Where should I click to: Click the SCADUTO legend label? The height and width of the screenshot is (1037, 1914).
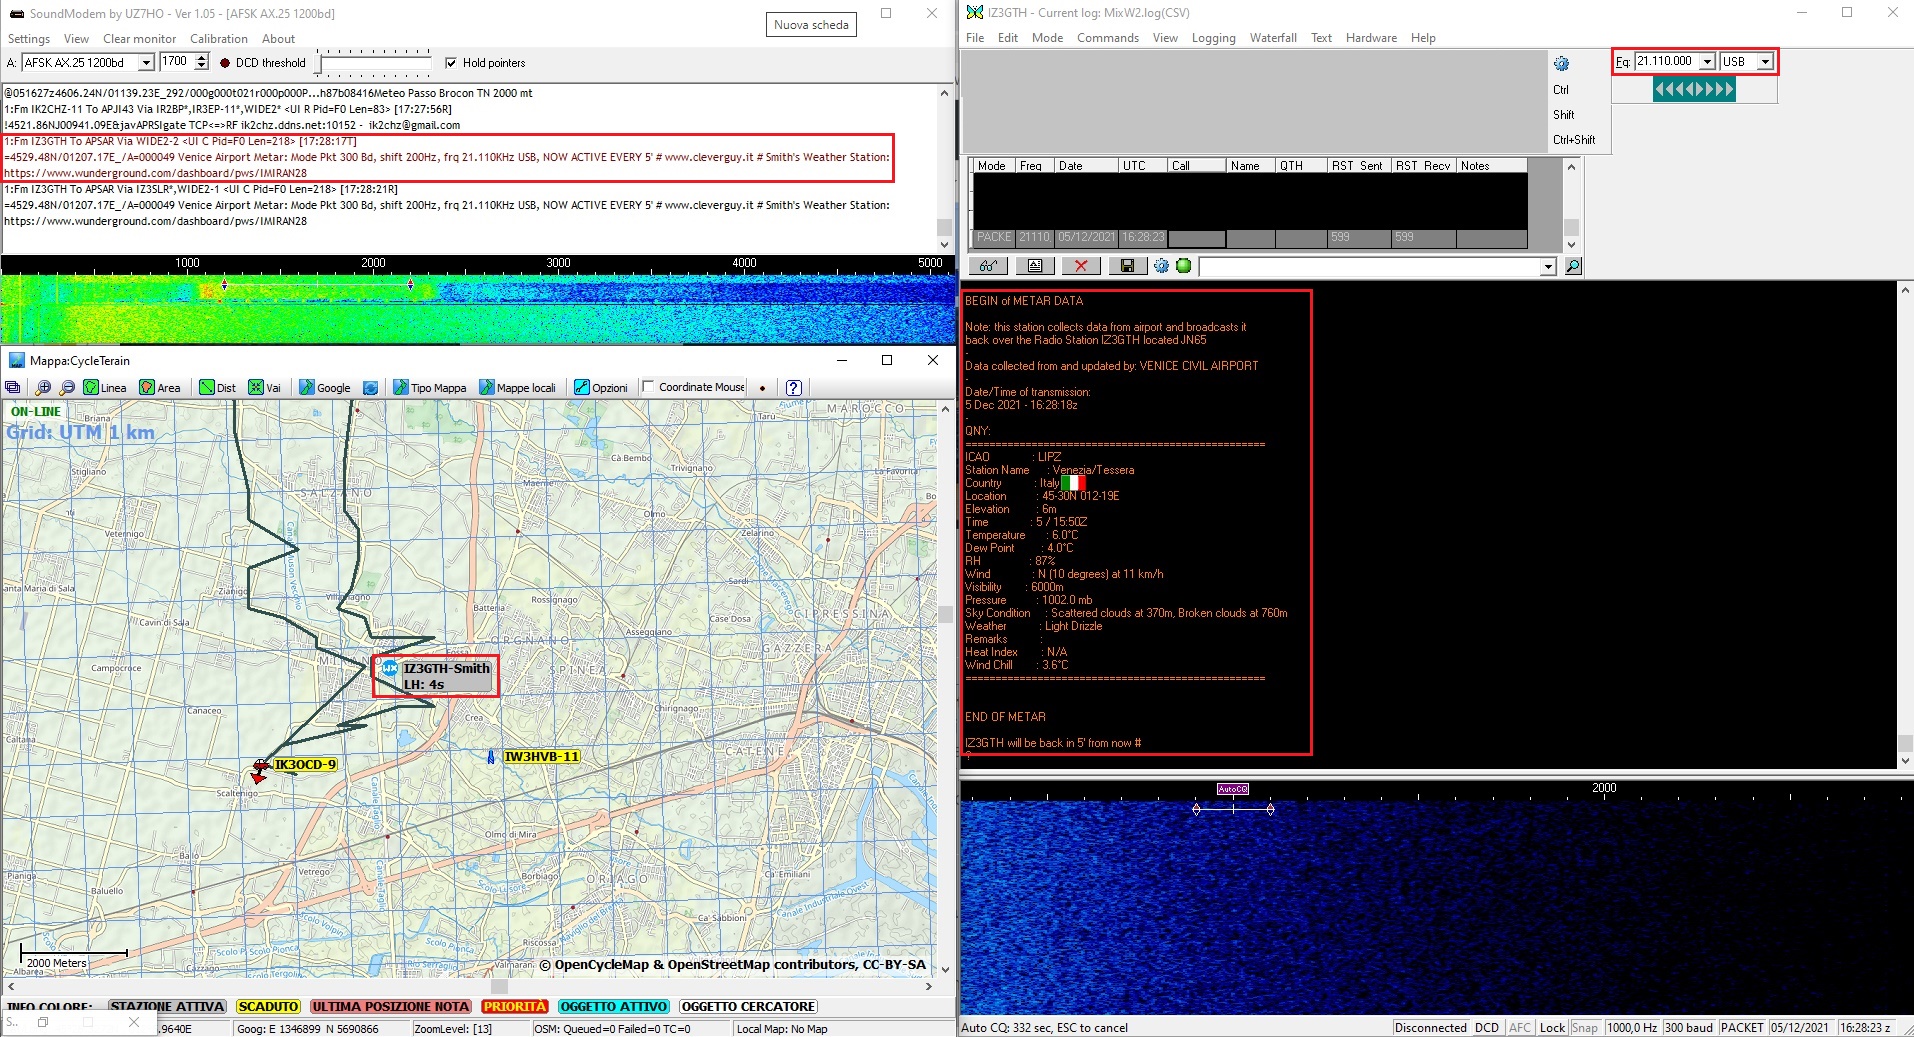coord(268,1006)
